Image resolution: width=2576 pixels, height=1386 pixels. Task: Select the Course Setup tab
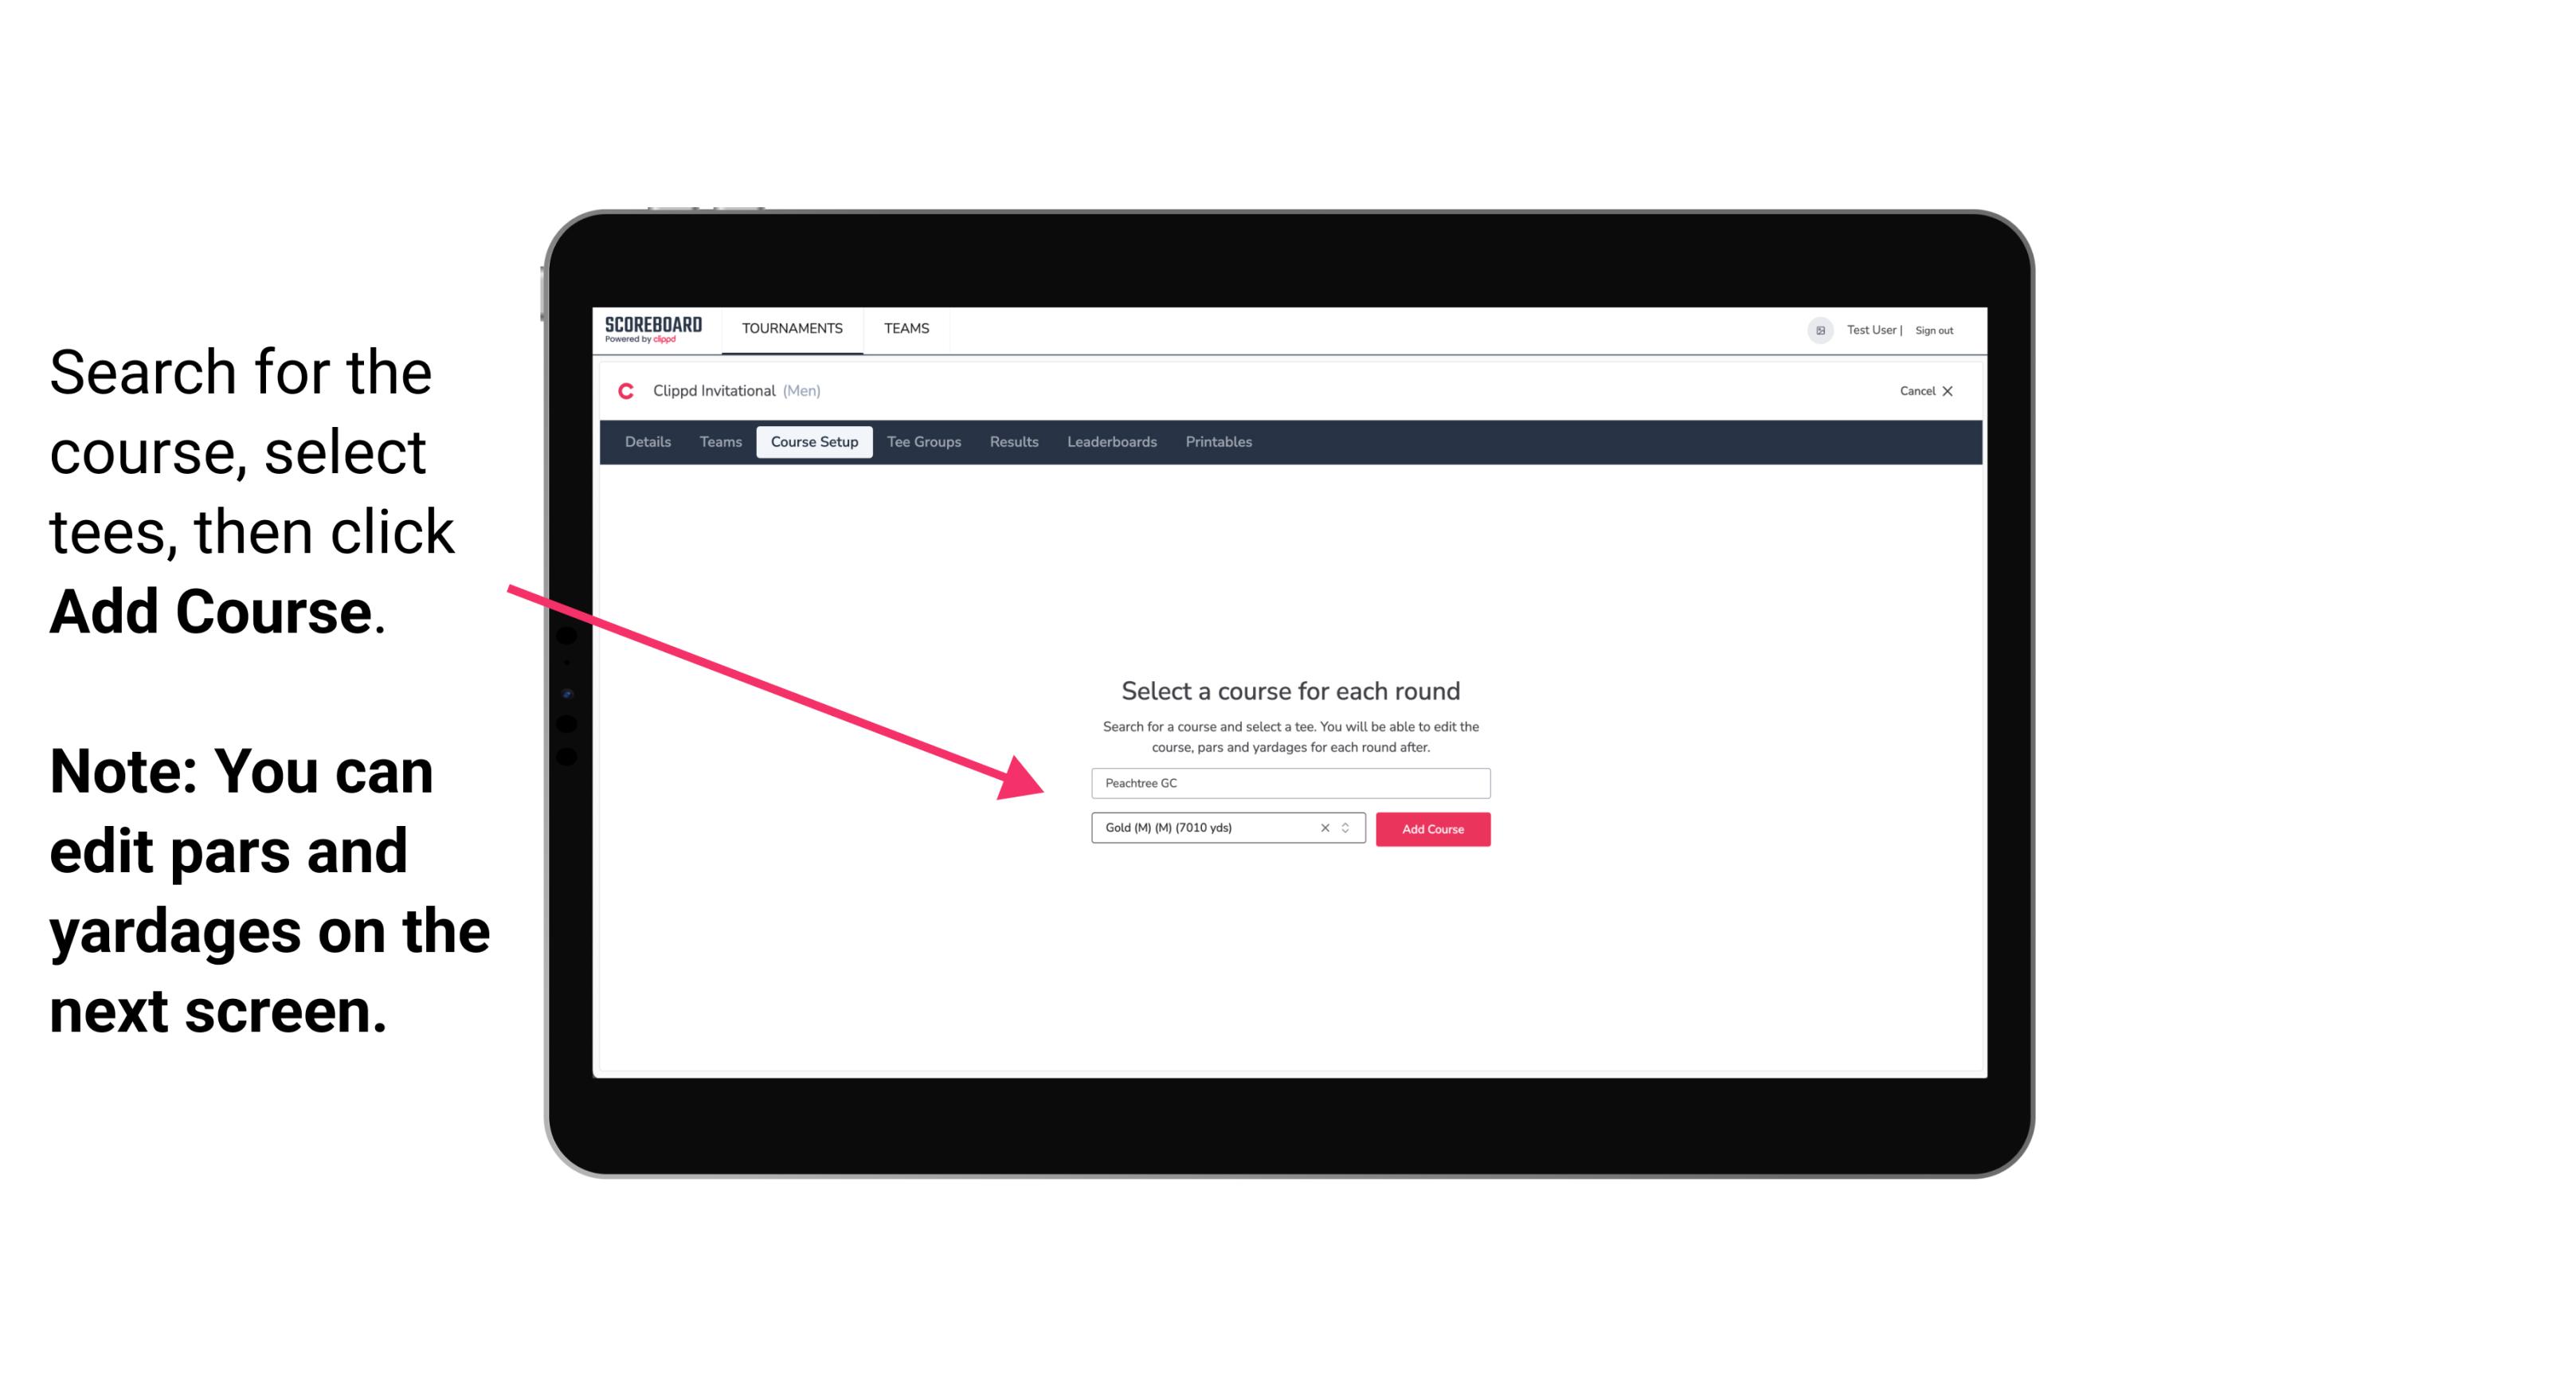coord(814,442)
